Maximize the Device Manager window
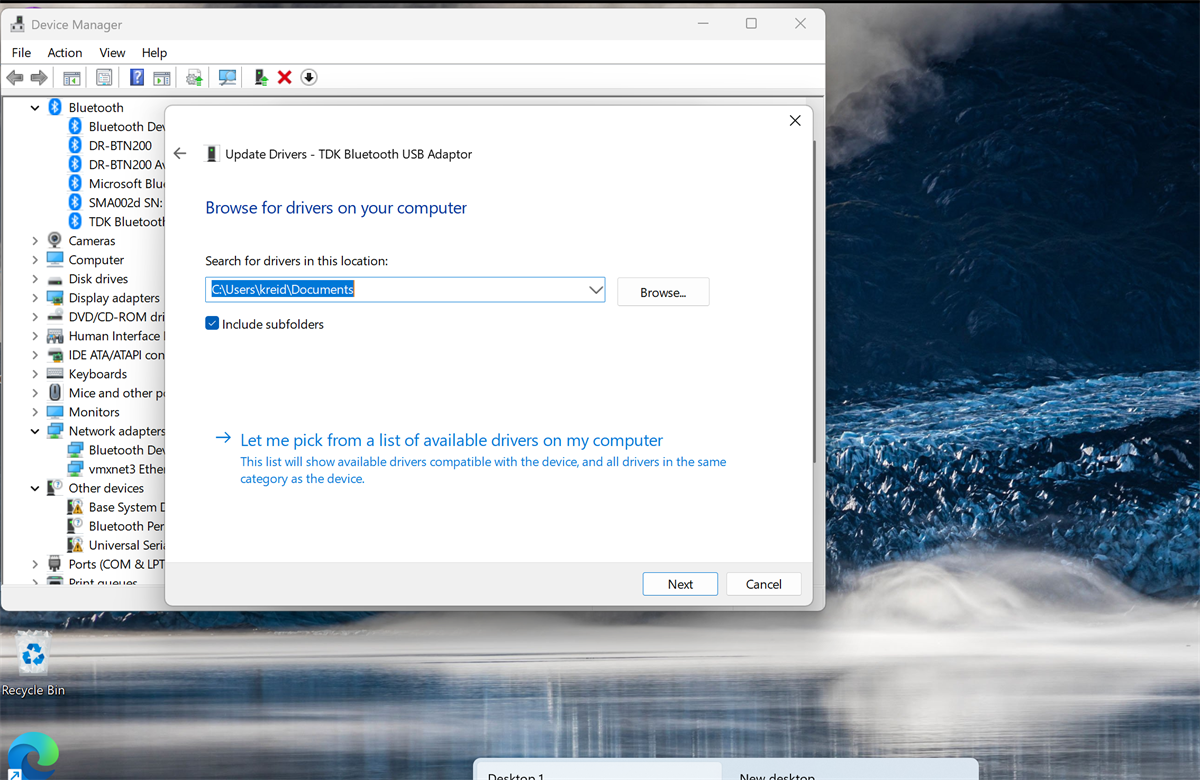The height and width of the screenshot is (780, 1200). [x=751, y=24]
